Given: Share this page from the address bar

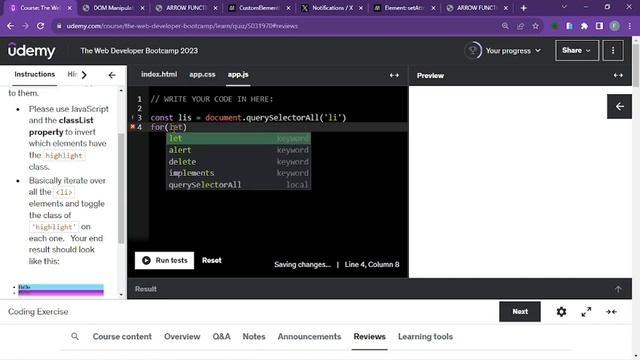Looking at the screenshot, I should [520, 26].
